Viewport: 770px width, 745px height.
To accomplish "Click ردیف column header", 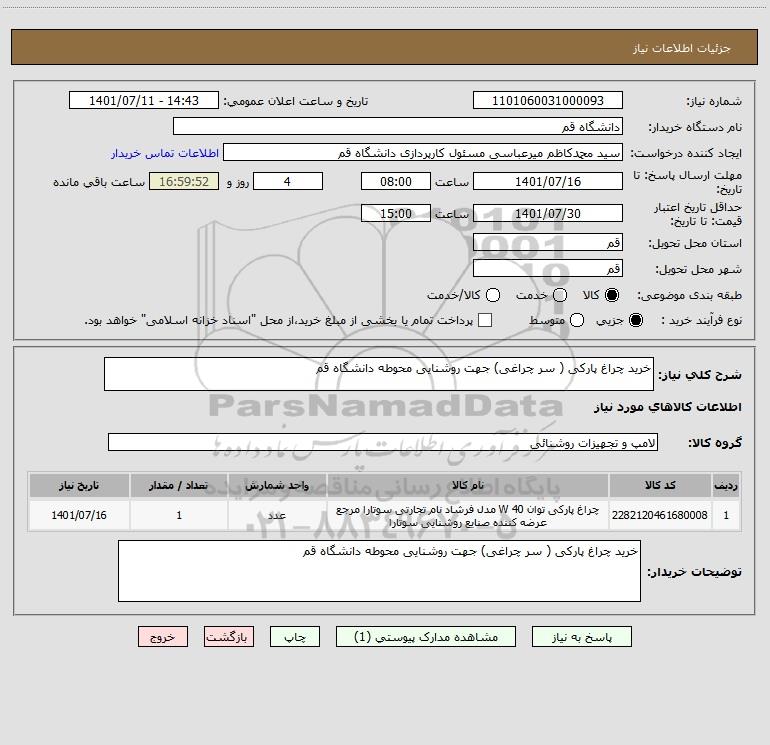I will [x=726, y=486].
